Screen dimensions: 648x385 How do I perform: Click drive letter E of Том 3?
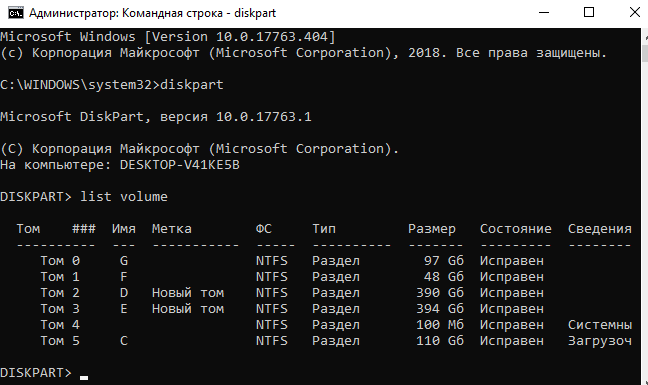click(x=124, y=309)
